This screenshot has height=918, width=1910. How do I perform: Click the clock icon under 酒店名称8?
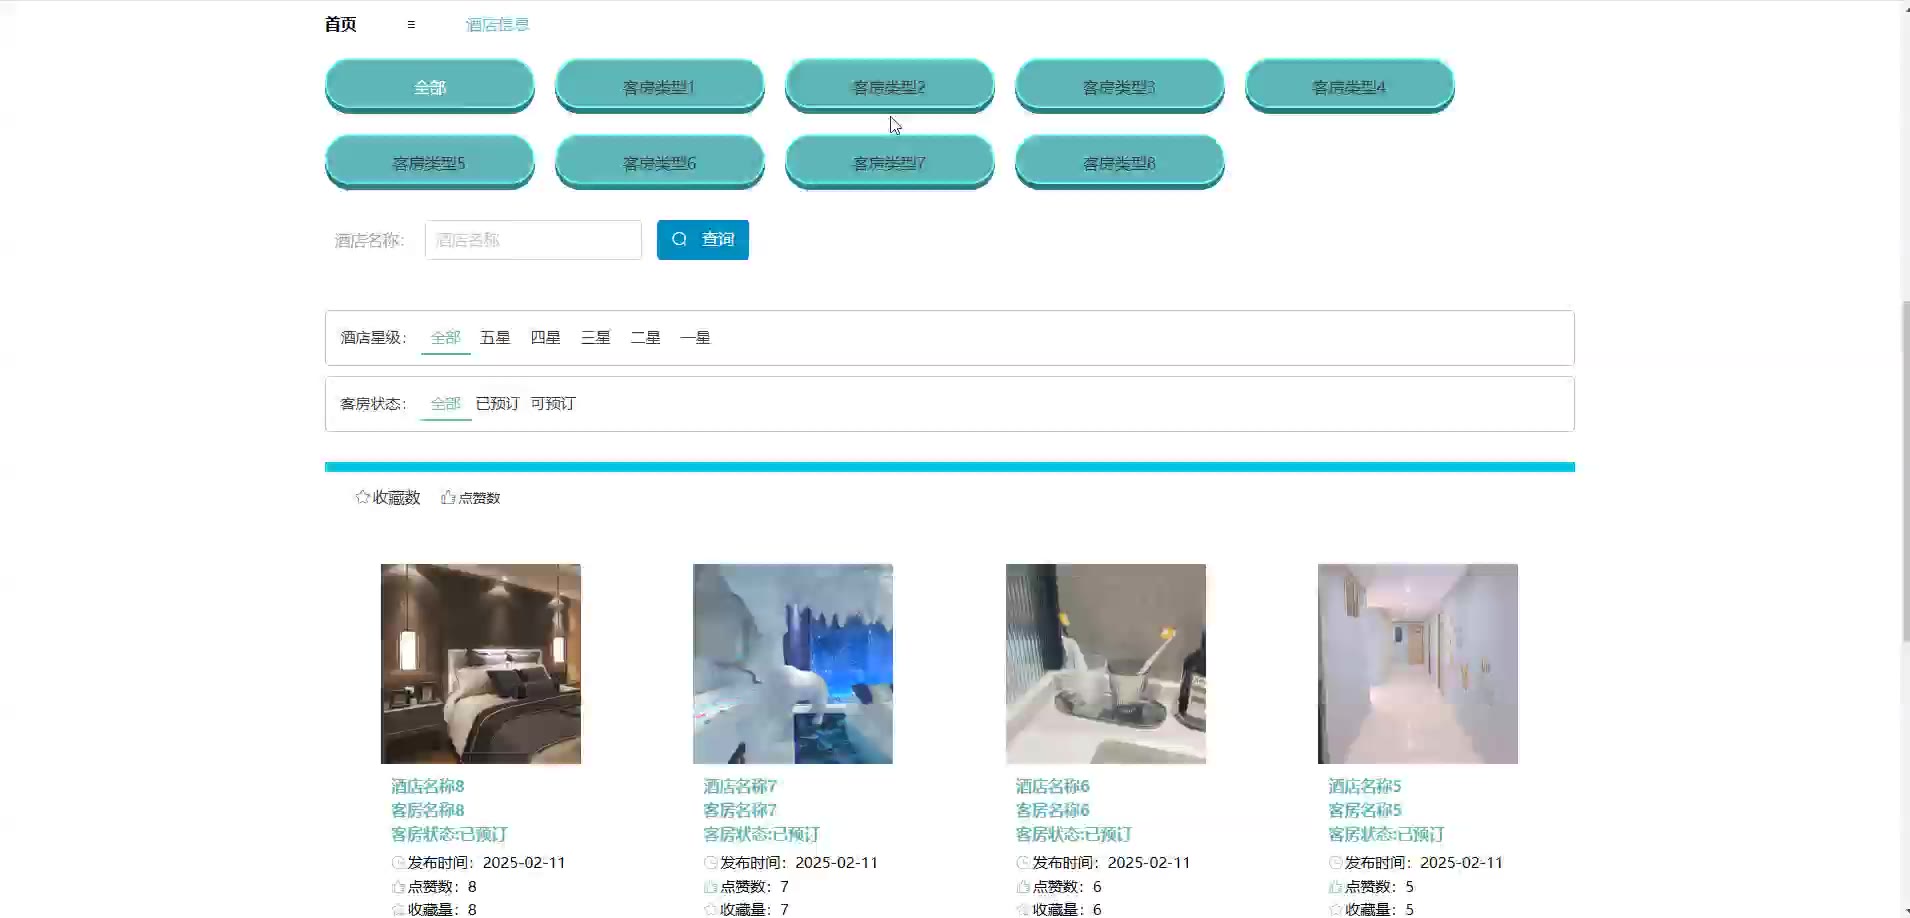click(398, 862)
